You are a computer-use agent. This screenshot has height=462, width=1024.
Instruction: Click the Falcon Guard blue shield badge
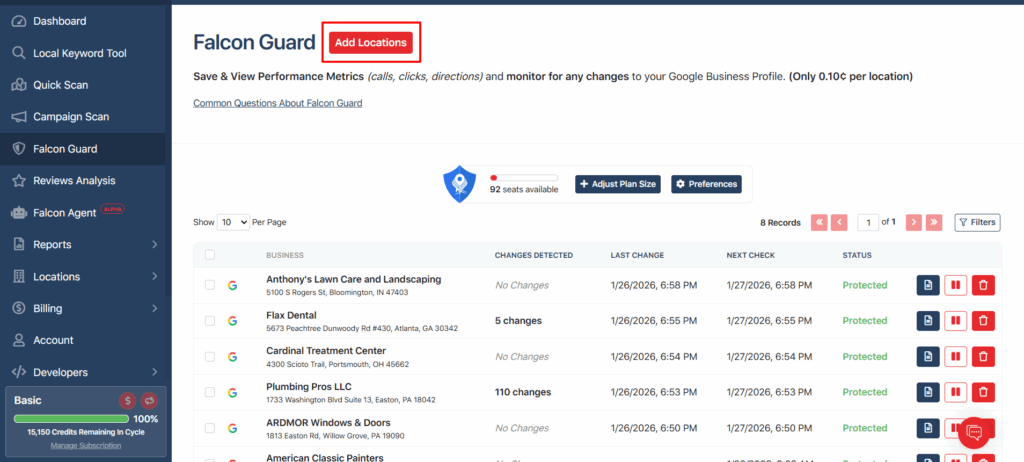click(x=459, y=184)
